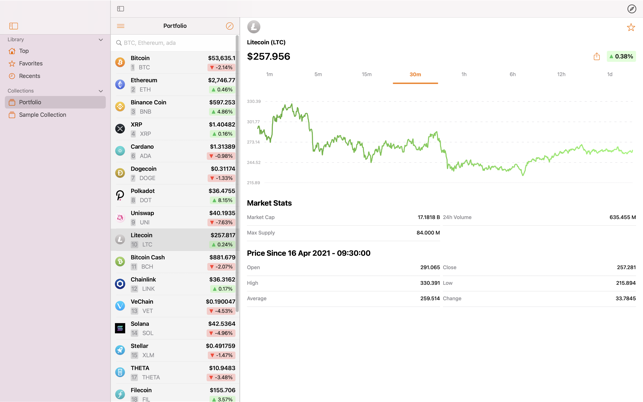The image size is (643, 402).
Task: Click the Binance Coin price $597.253
Action: click(222, 102)
